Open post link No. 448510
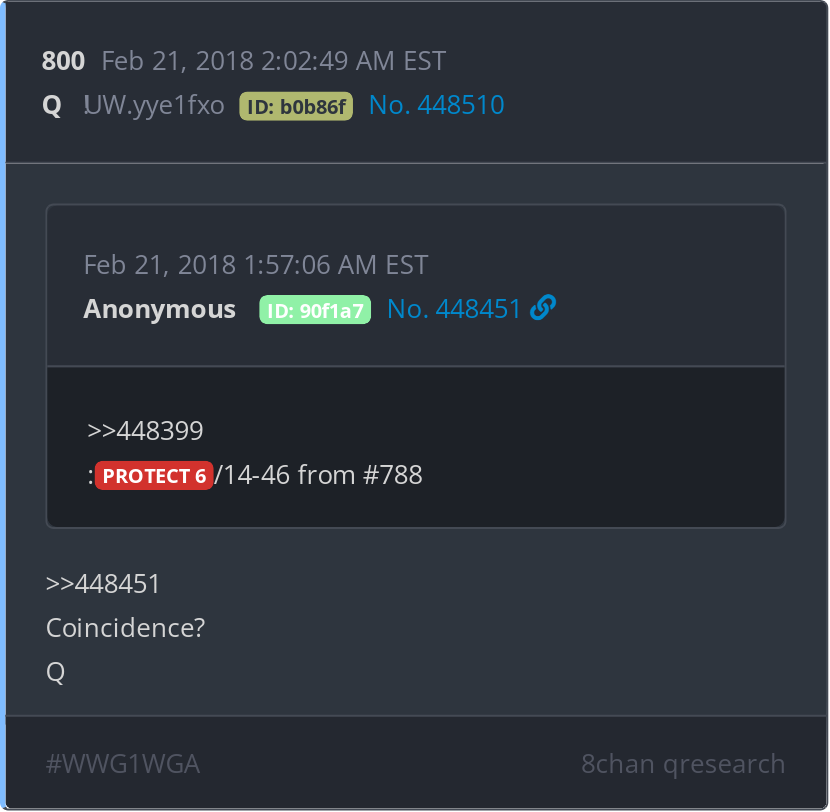The image size is (830, 812). (x=436, y=105)
